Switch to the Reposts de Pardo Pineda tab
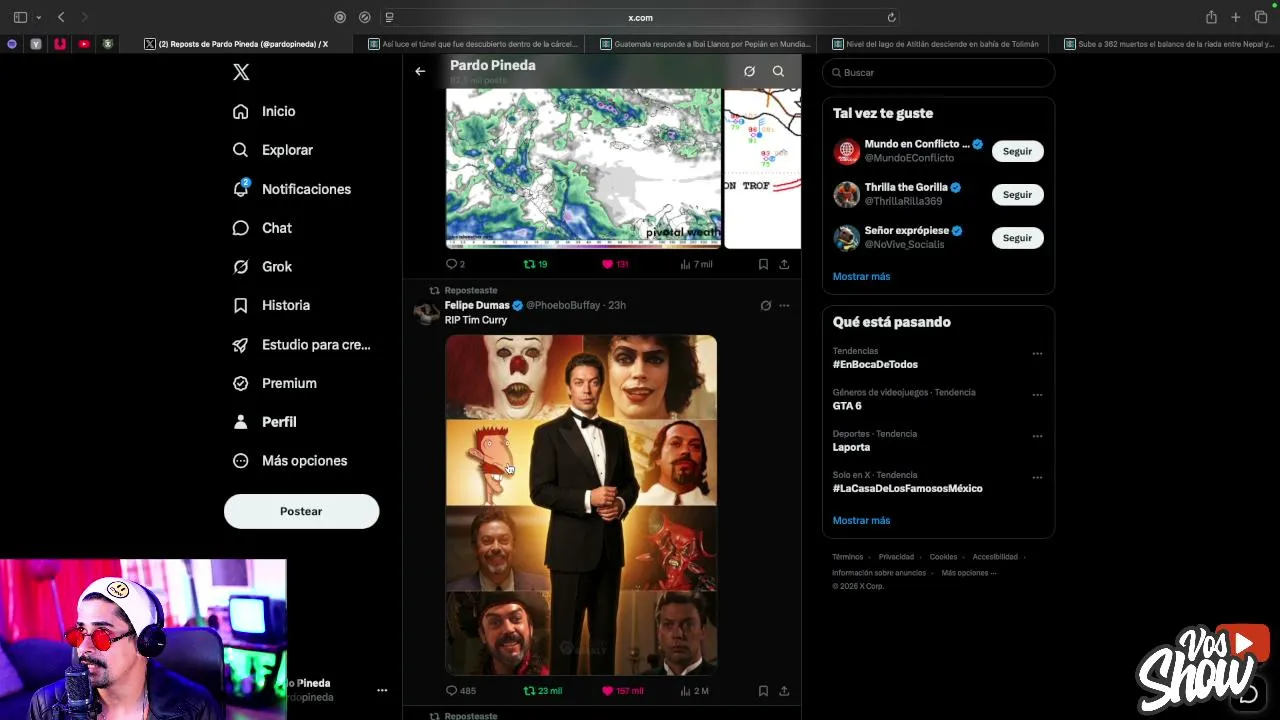Screen dimensions: 1280x720 (x=237, y=44)
